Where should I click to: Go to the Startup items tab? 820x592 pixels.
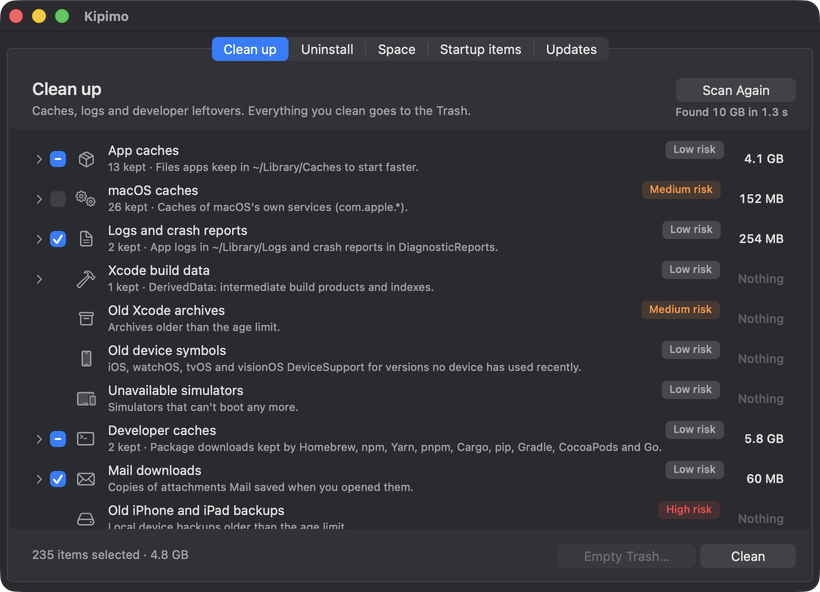[481, 49]
